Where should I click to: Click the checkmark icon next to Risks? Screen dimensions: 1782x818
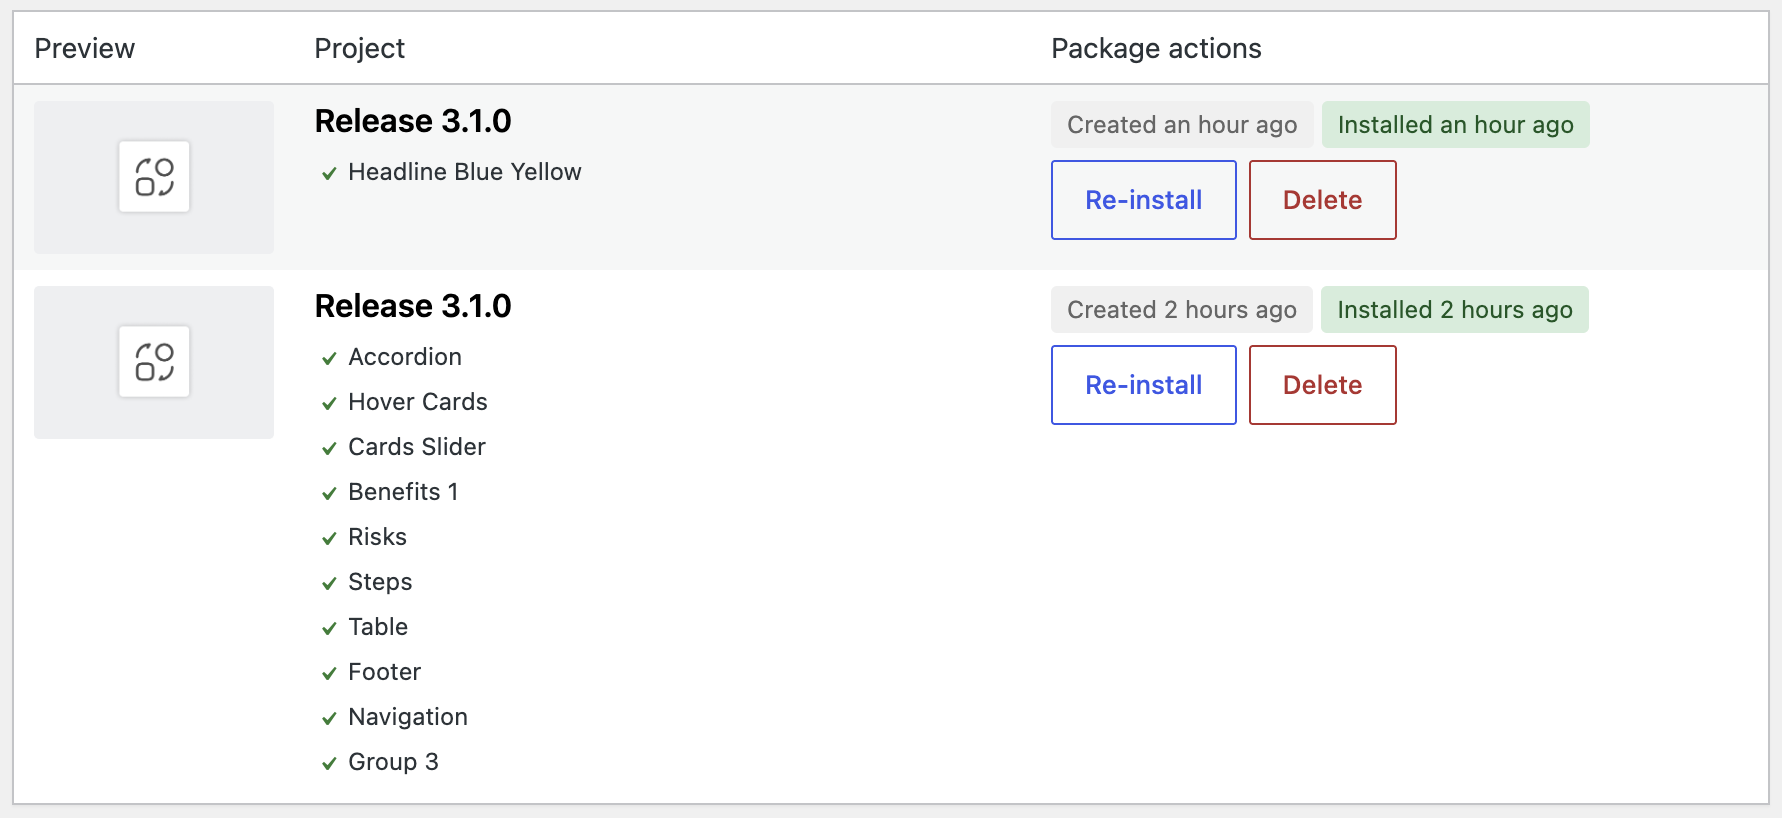pos(329,539)
